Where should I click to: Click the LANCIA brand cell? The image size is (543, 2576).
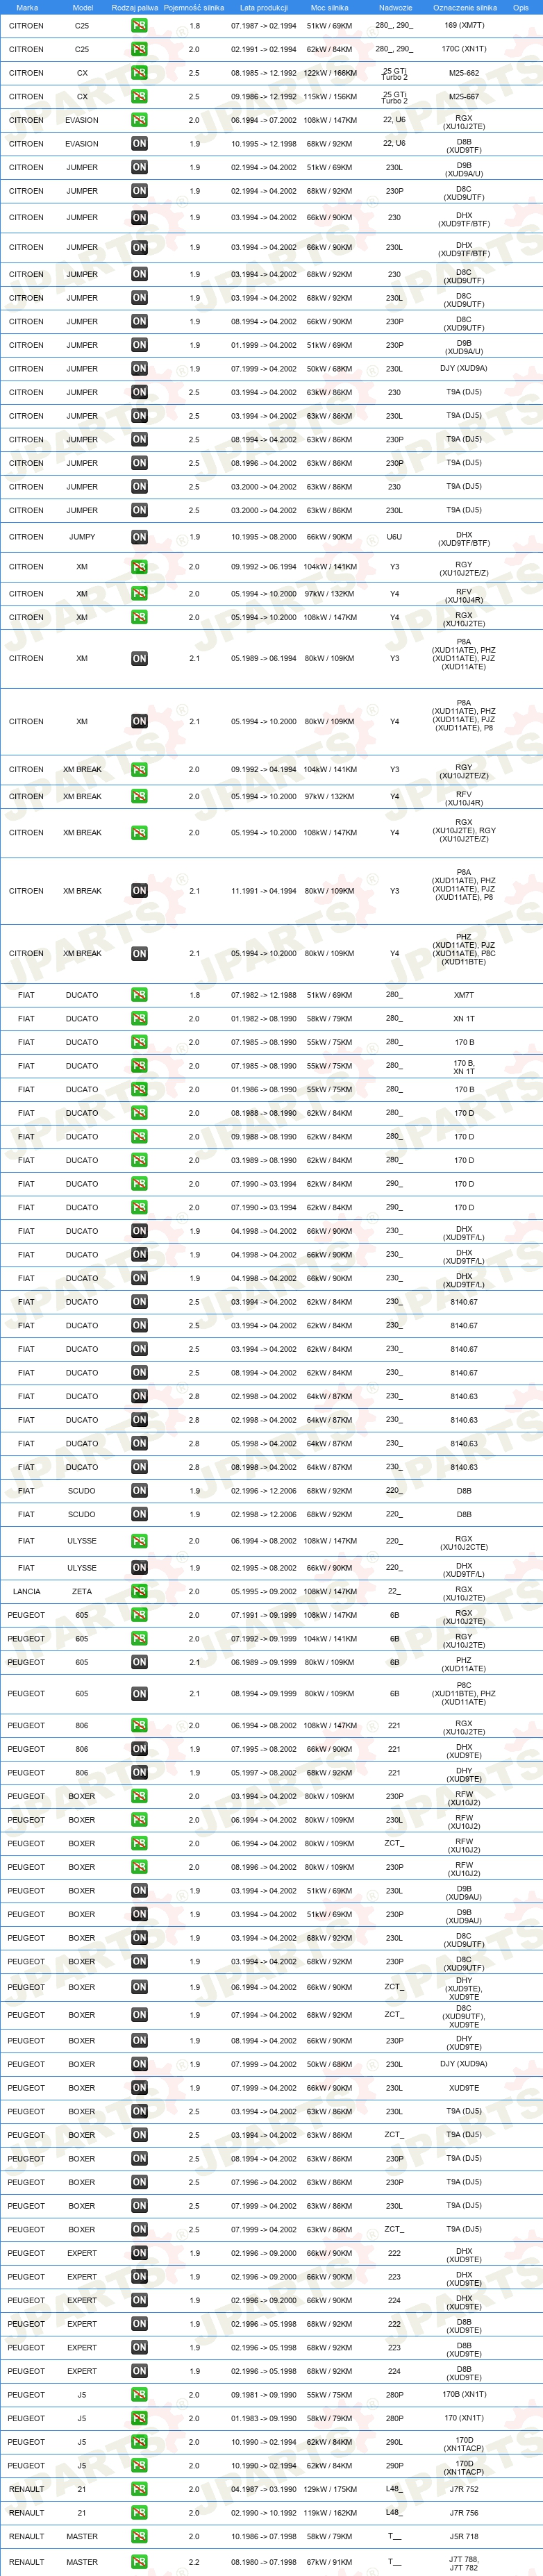click(27, 1591)
